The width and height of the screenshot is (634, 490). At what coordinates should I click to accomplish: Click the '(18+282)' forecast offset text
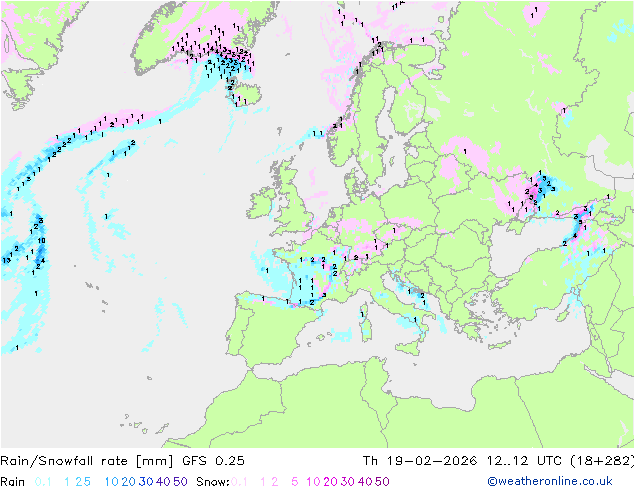pyautogui.click(x=602, y=461)
